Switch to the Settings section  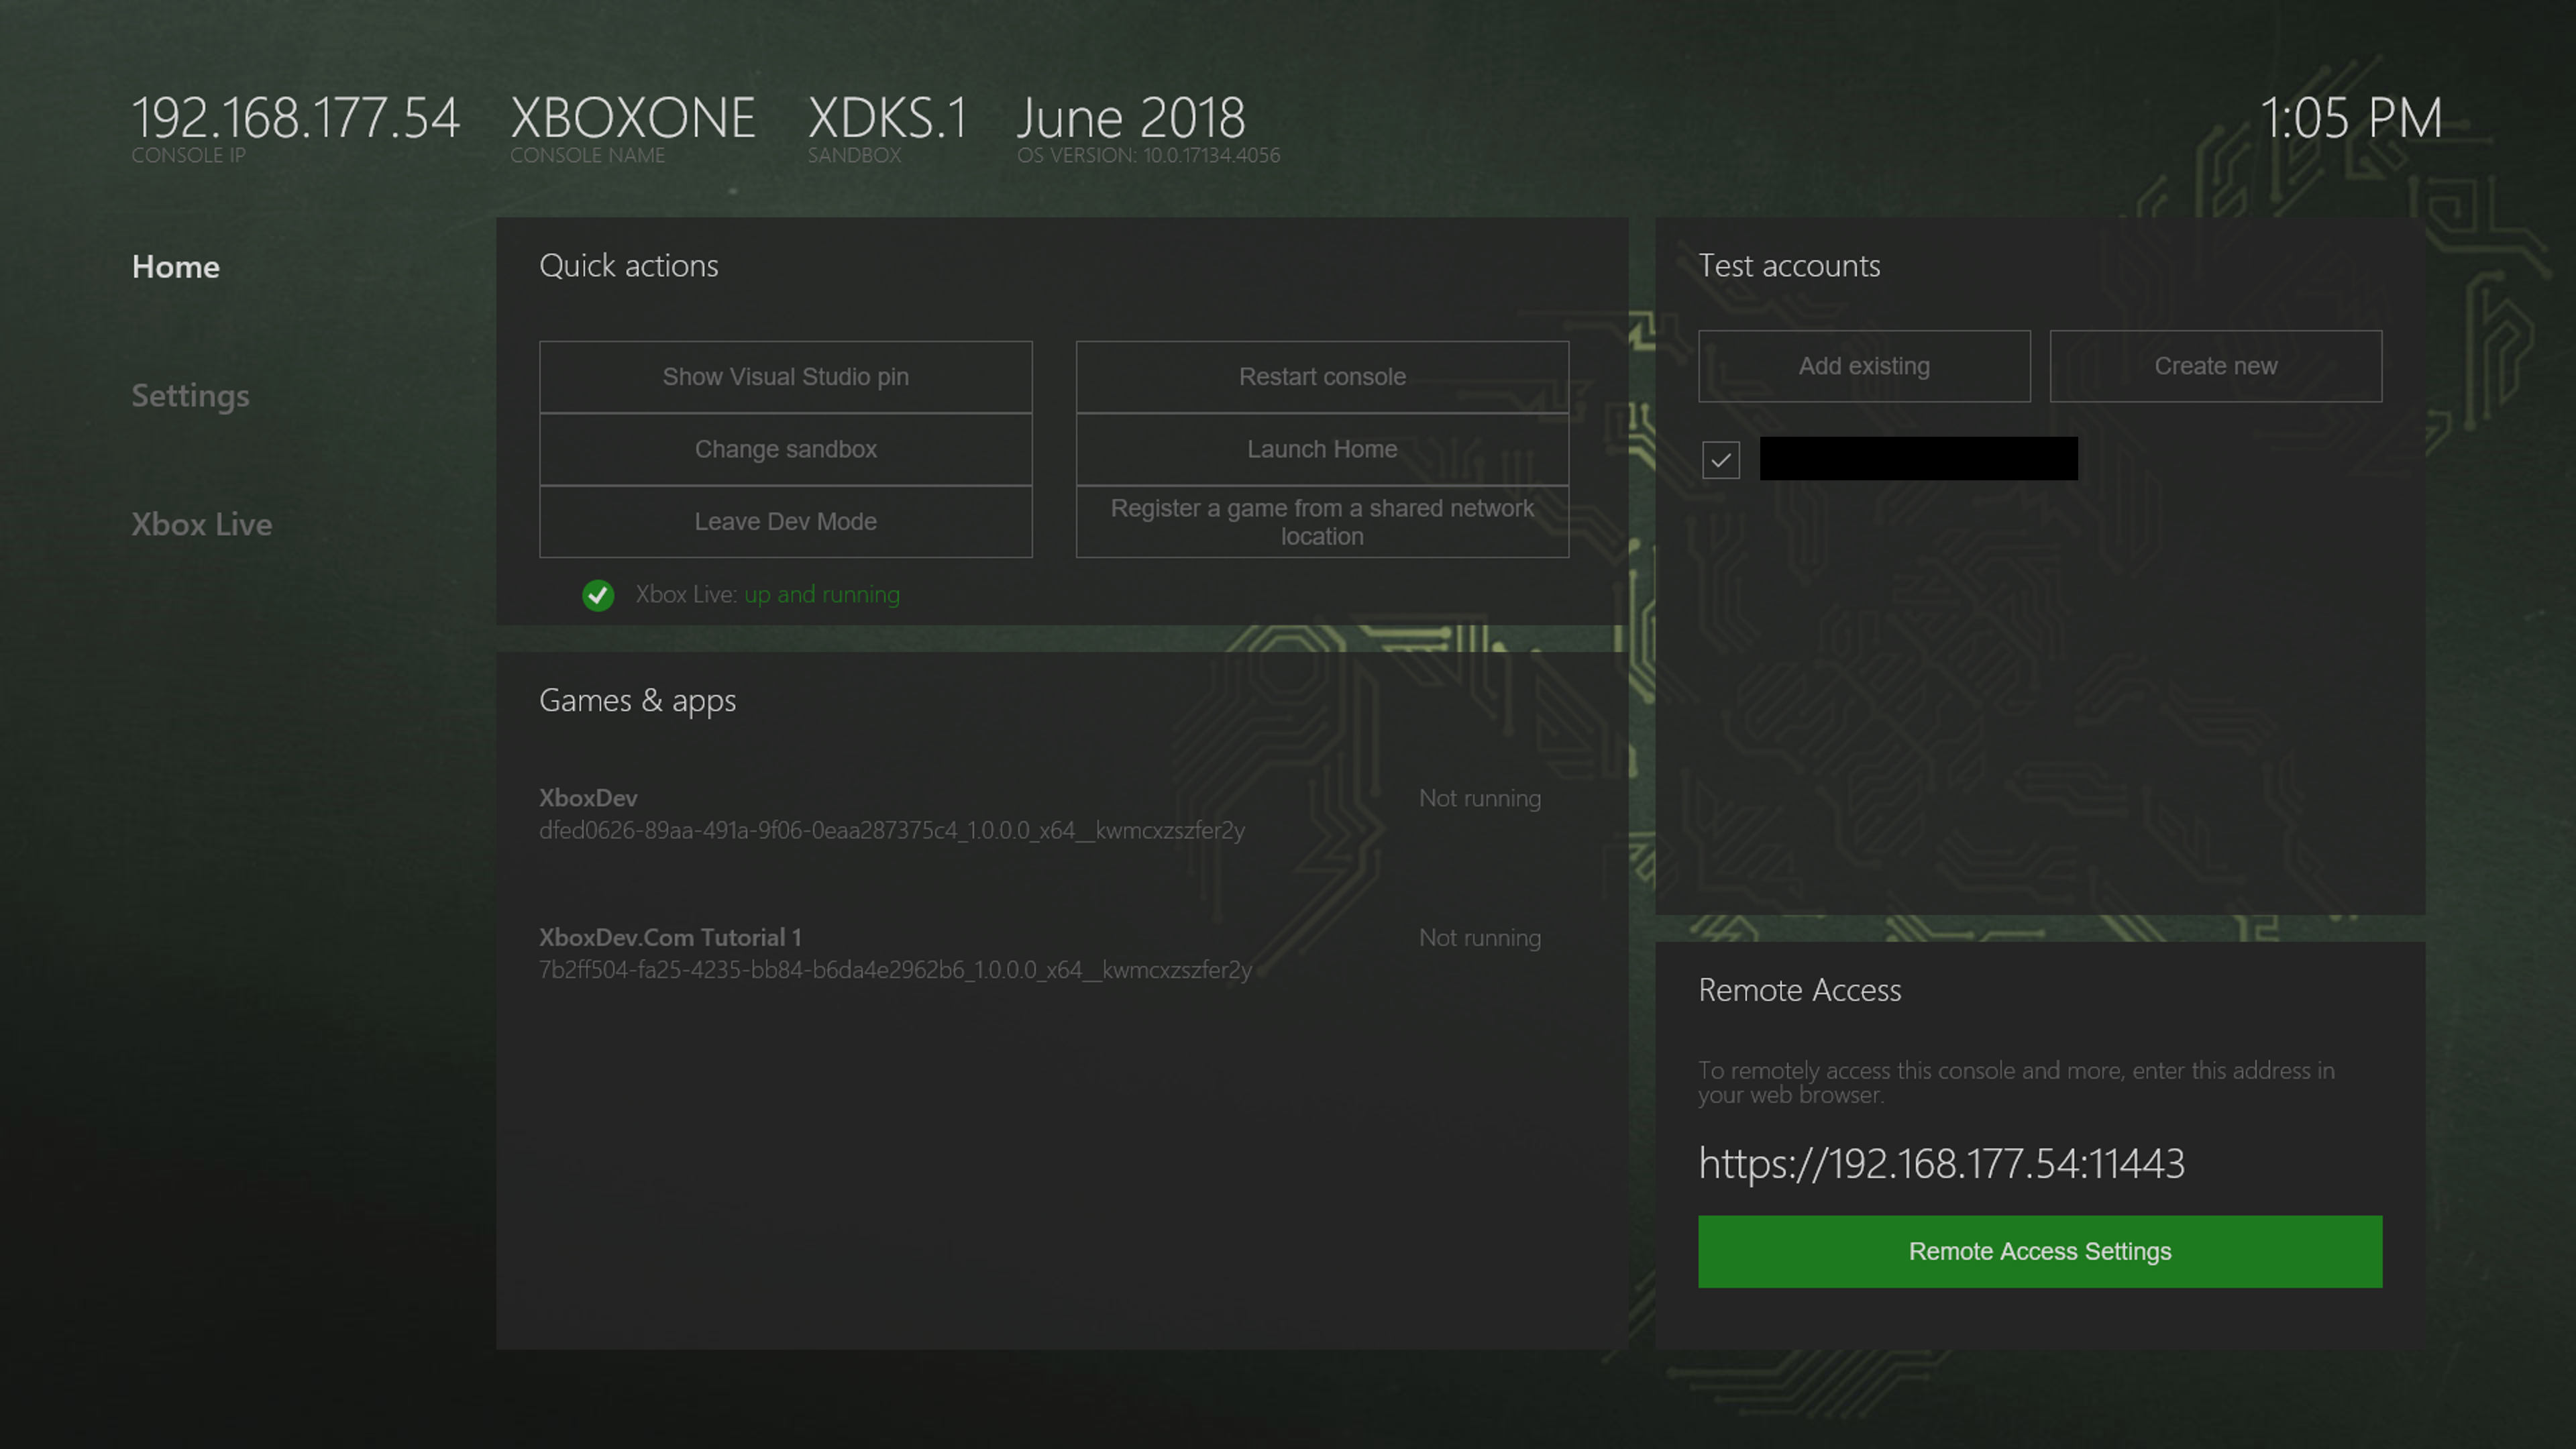pyautogui.click(x=190, y=395)
